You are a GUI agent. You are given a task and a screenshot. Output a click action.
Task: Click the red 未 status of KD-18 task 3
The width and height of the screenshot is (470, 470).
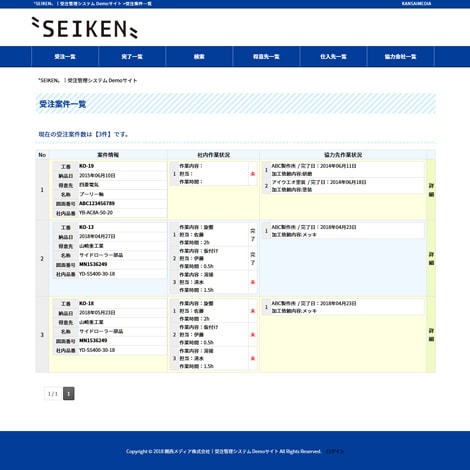tap(253, 358)
